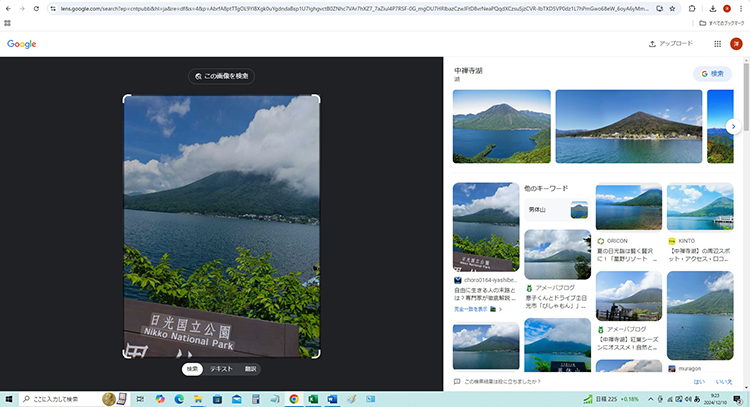Click the この画像を検索 button
The width and height of the screenshot is (750, 407).
(221, 76)
